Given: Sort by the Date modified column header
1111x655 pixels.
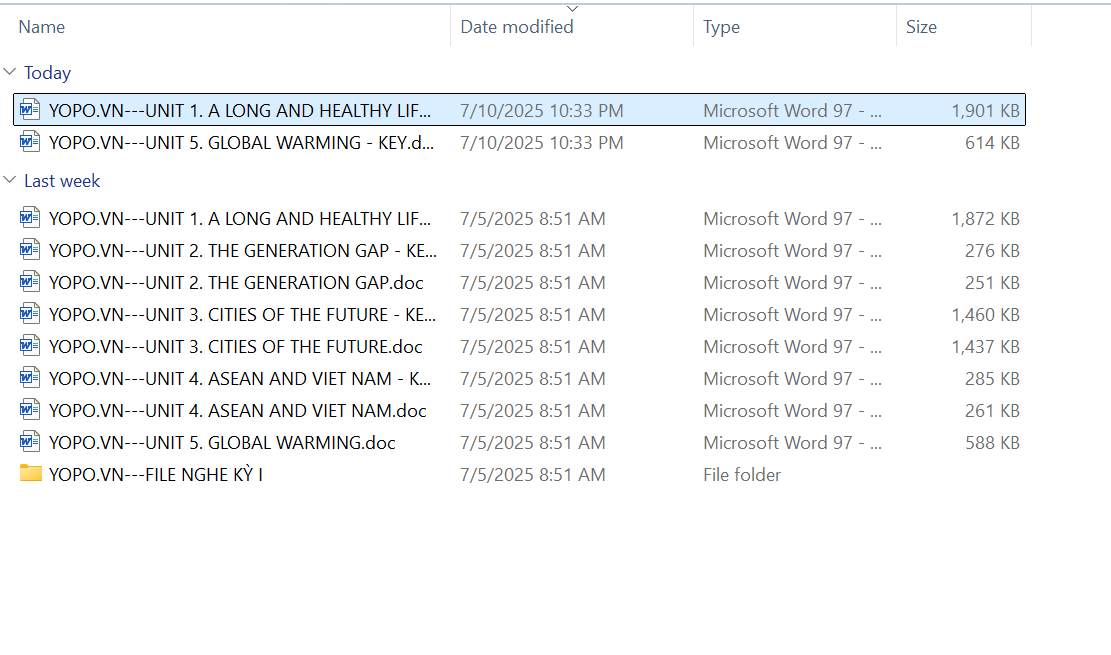Looking at the screenshot, I should 517,27.
